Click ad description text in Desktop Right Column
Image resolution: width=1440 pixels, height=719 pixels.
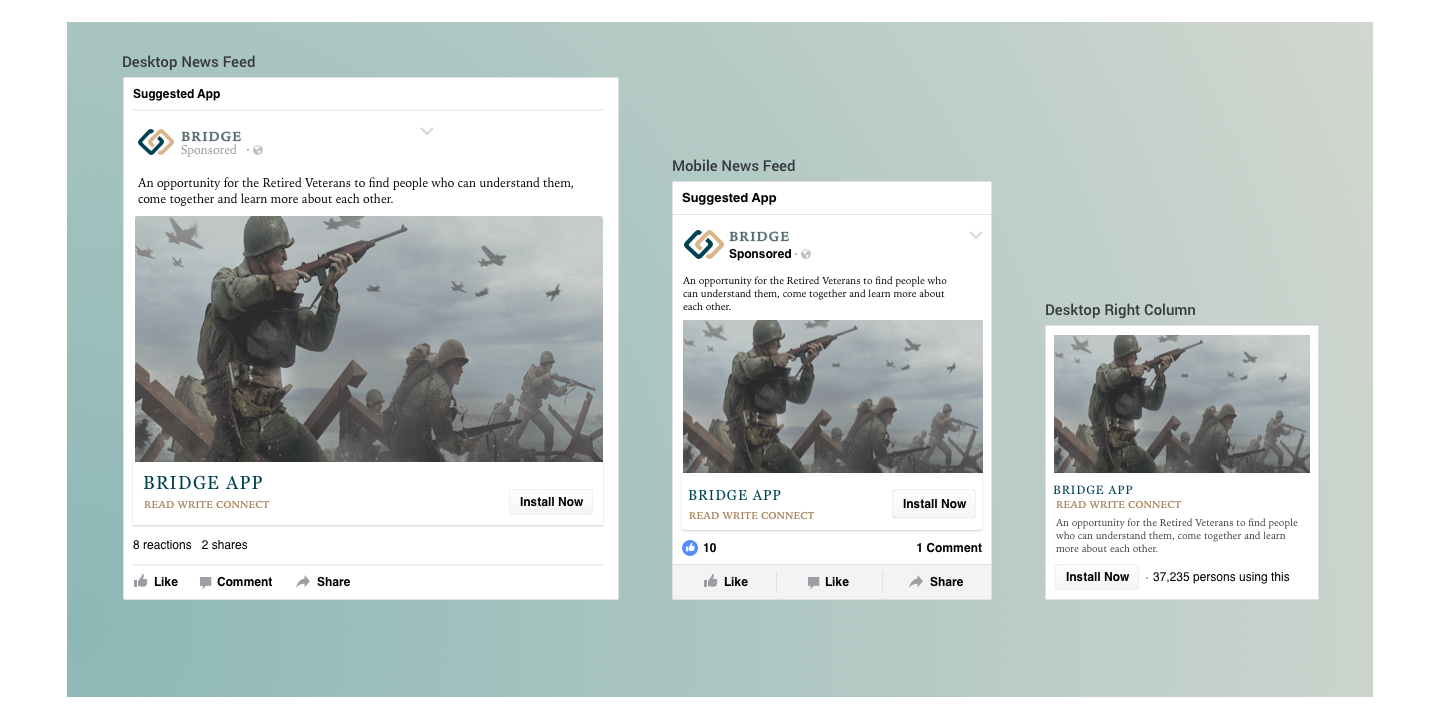1177,536
